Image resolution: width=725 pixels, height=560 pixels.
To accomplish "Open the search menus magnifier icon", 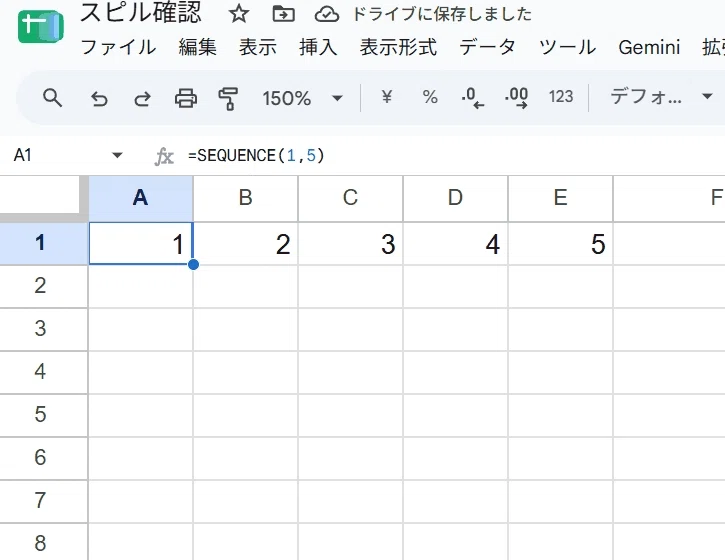I will pyautogui.click(x=52, y=98).
